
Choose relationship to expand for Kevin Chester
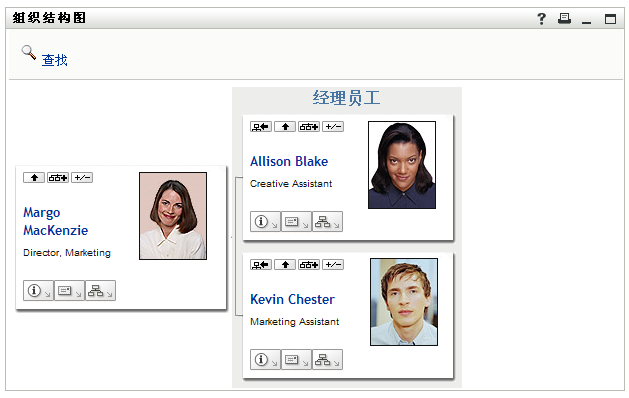click(x=309, y=265)
